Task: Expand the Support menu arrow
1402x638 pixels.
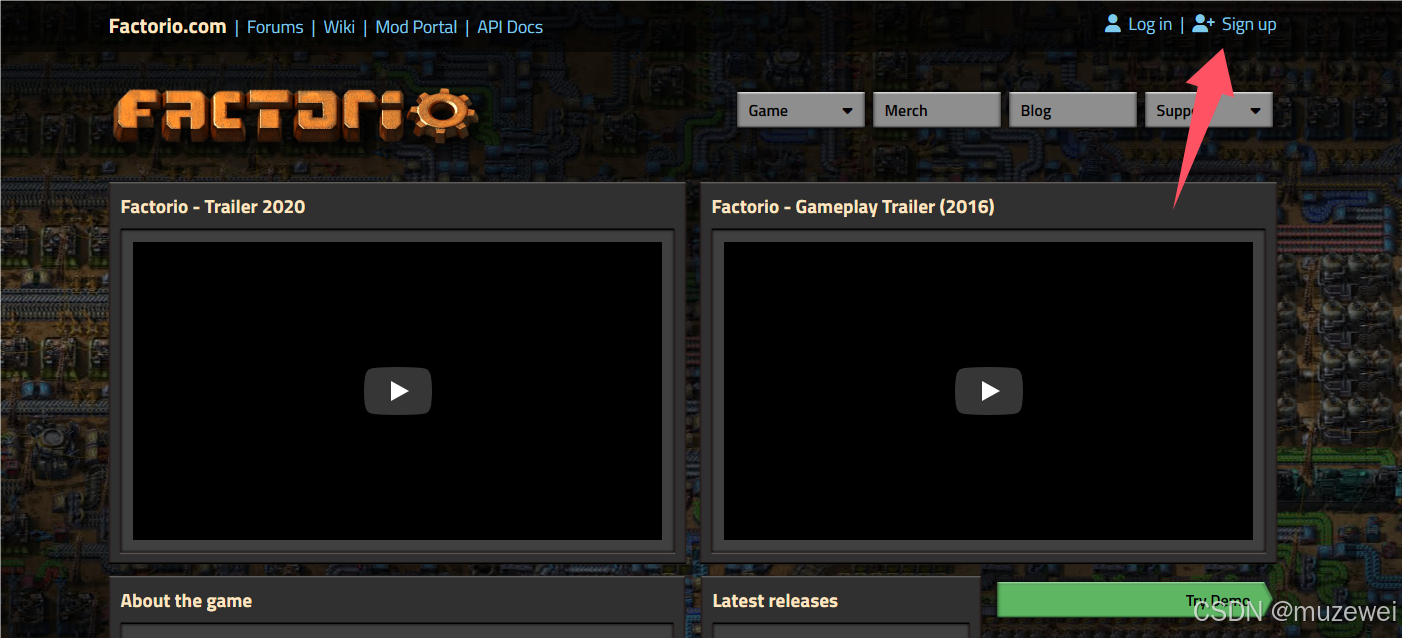Action: pos(1255,111)
